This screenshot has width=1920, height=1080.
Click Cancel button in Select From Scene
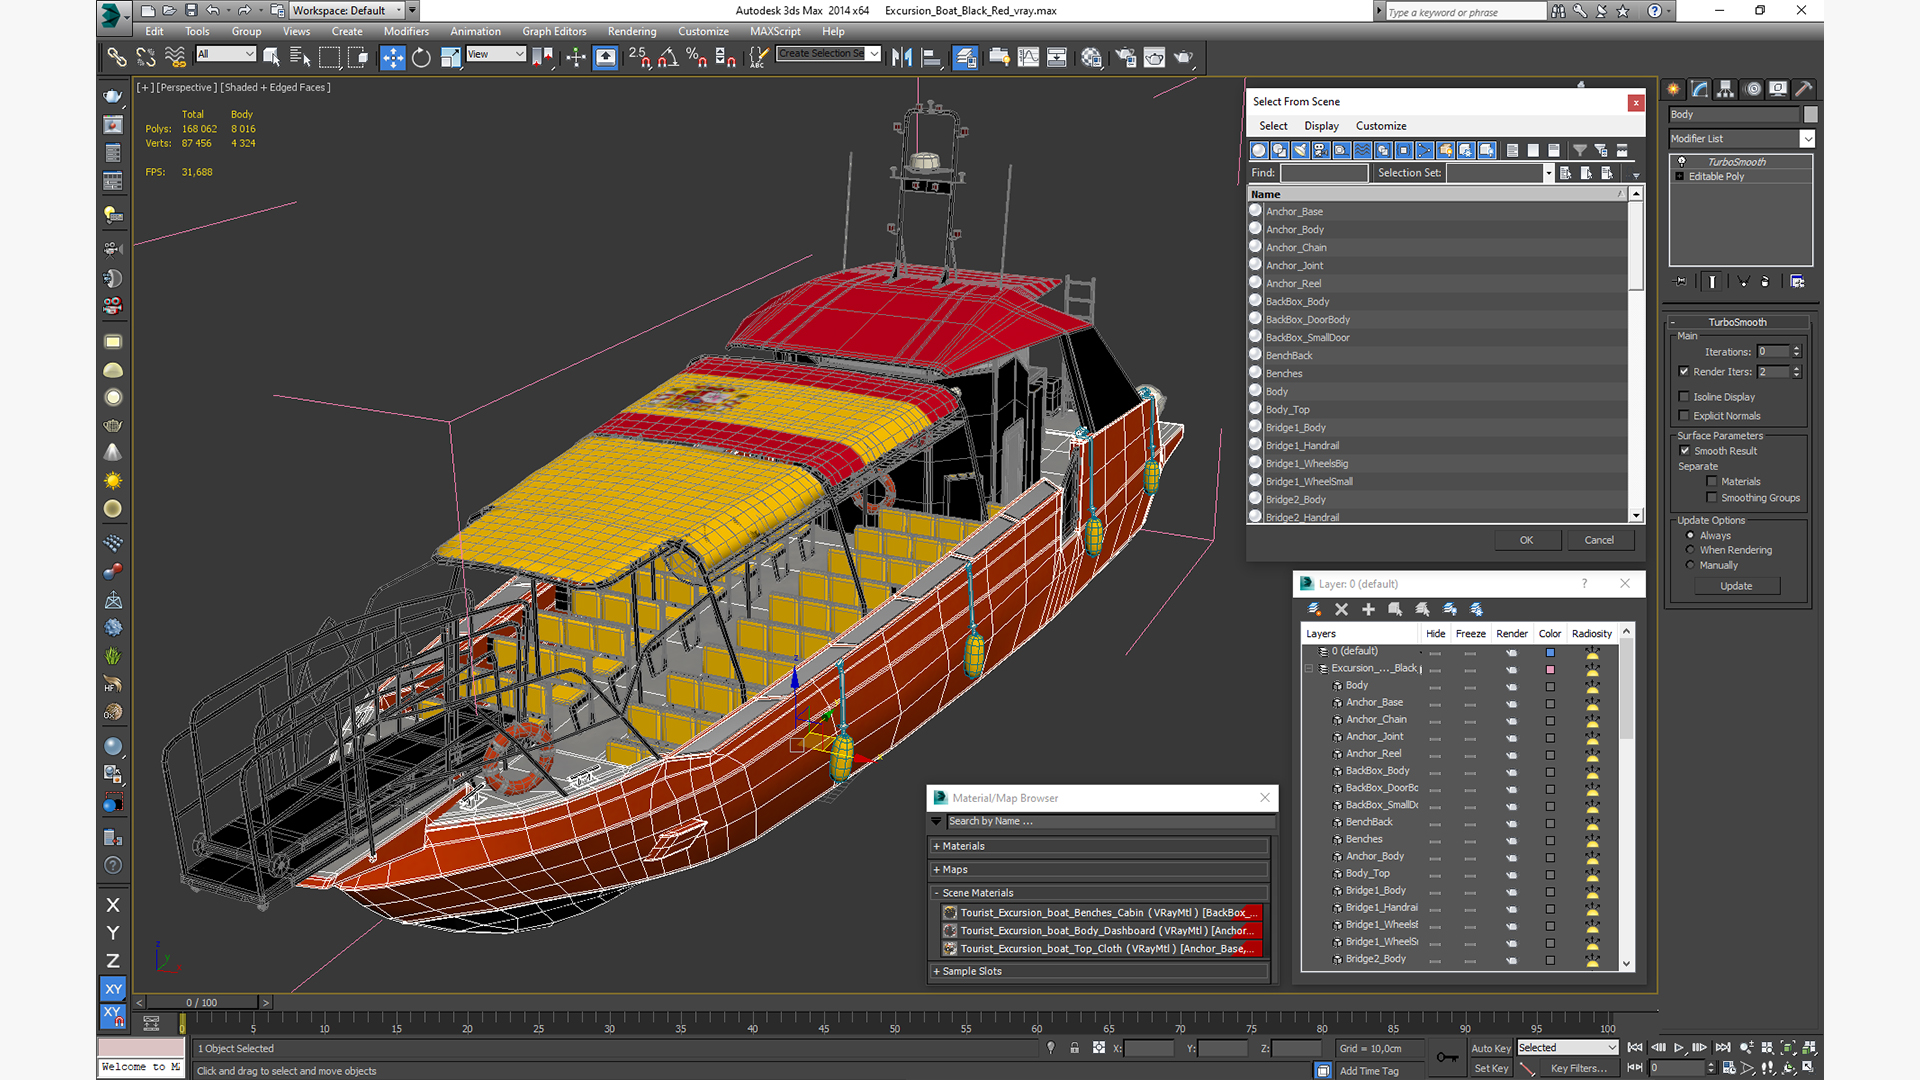(x=1600, y=539)
